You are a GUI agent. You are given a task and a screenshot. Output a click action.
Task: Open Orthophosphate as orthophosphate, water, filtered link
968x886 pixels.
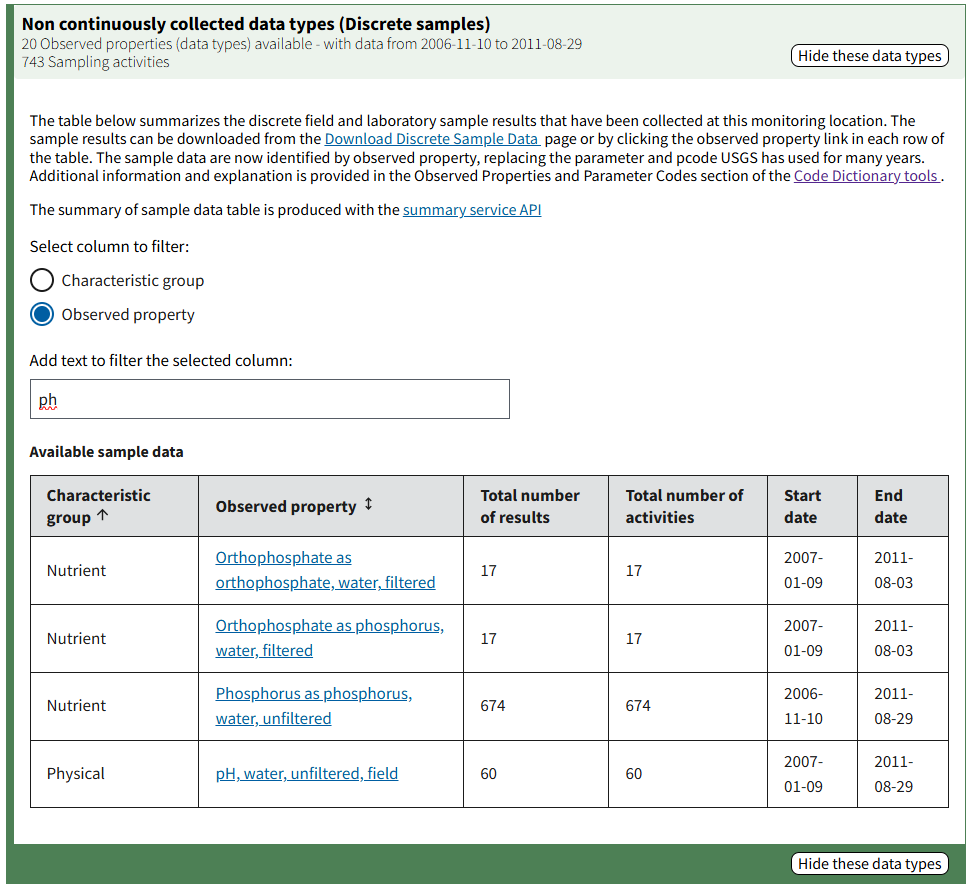325,570
